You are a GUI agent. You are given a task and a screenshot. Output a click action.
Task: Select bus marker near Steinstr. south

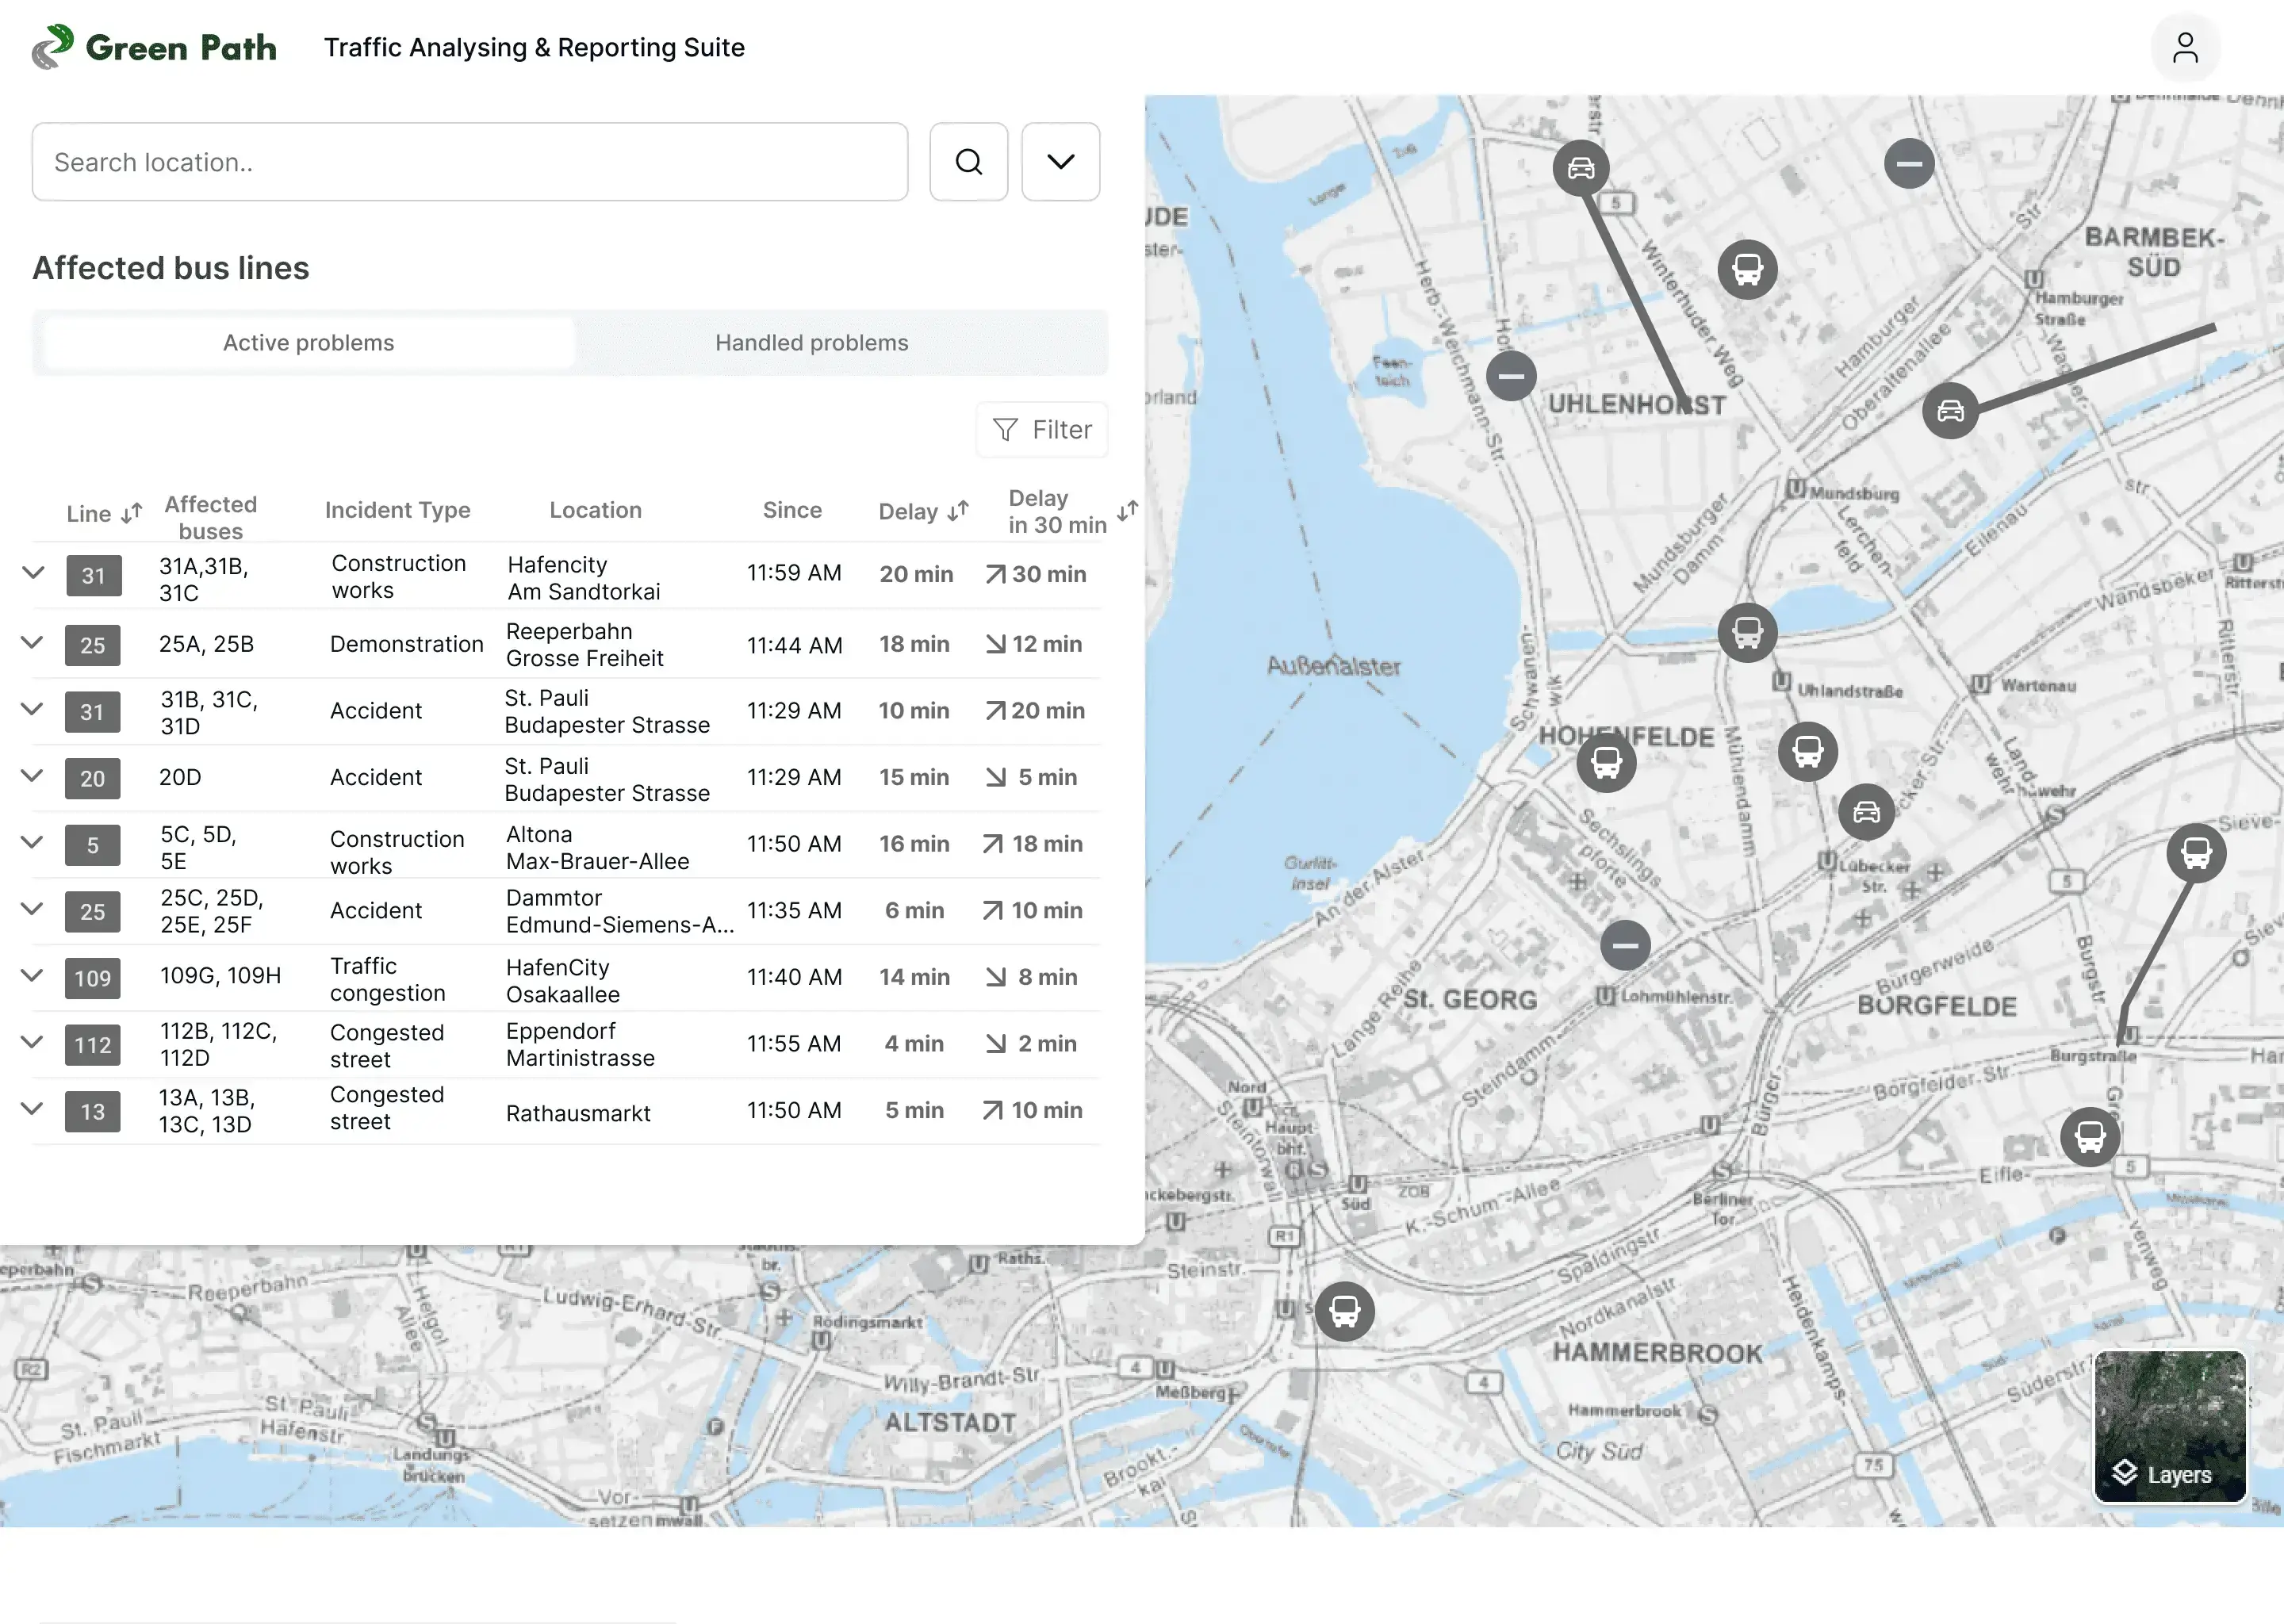[x=1344, y=1311]
